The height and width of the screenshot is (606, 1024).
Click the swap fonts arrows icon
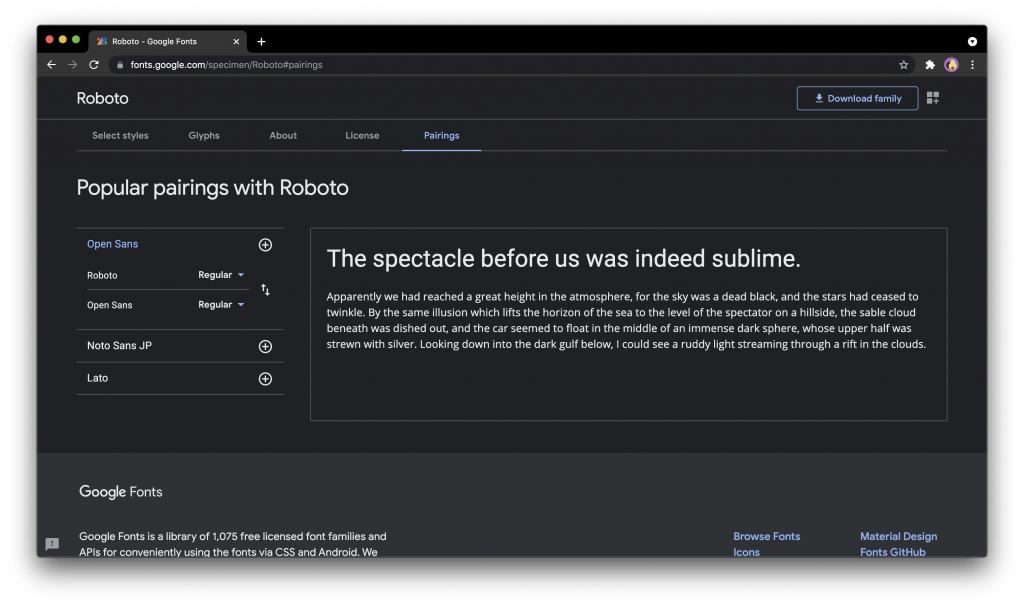point(265,290)
